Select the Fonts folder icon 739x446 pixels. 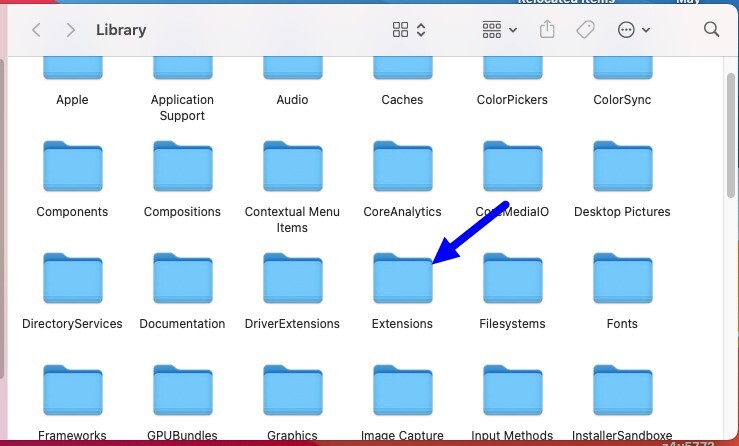tap(623, 278)
